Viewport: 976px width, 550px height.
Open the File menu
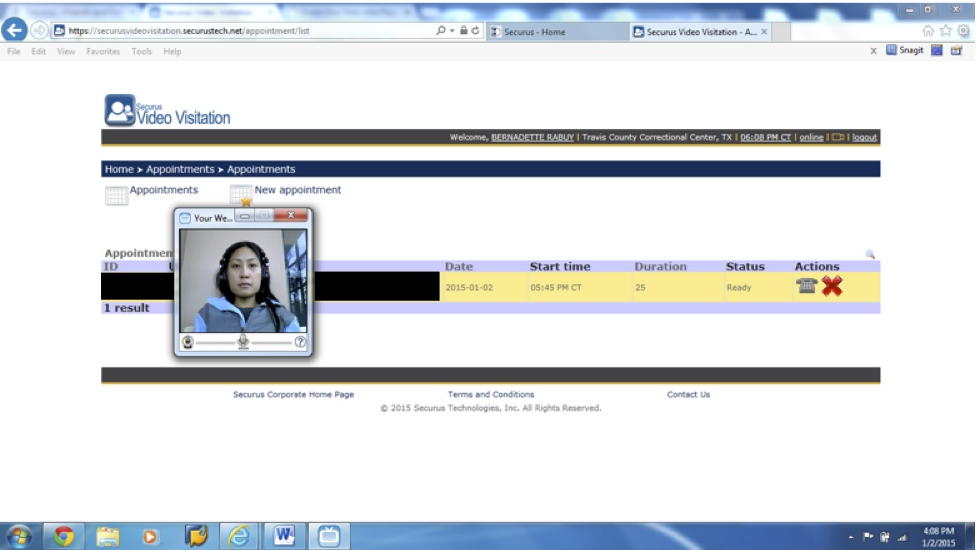pos(14,52)
